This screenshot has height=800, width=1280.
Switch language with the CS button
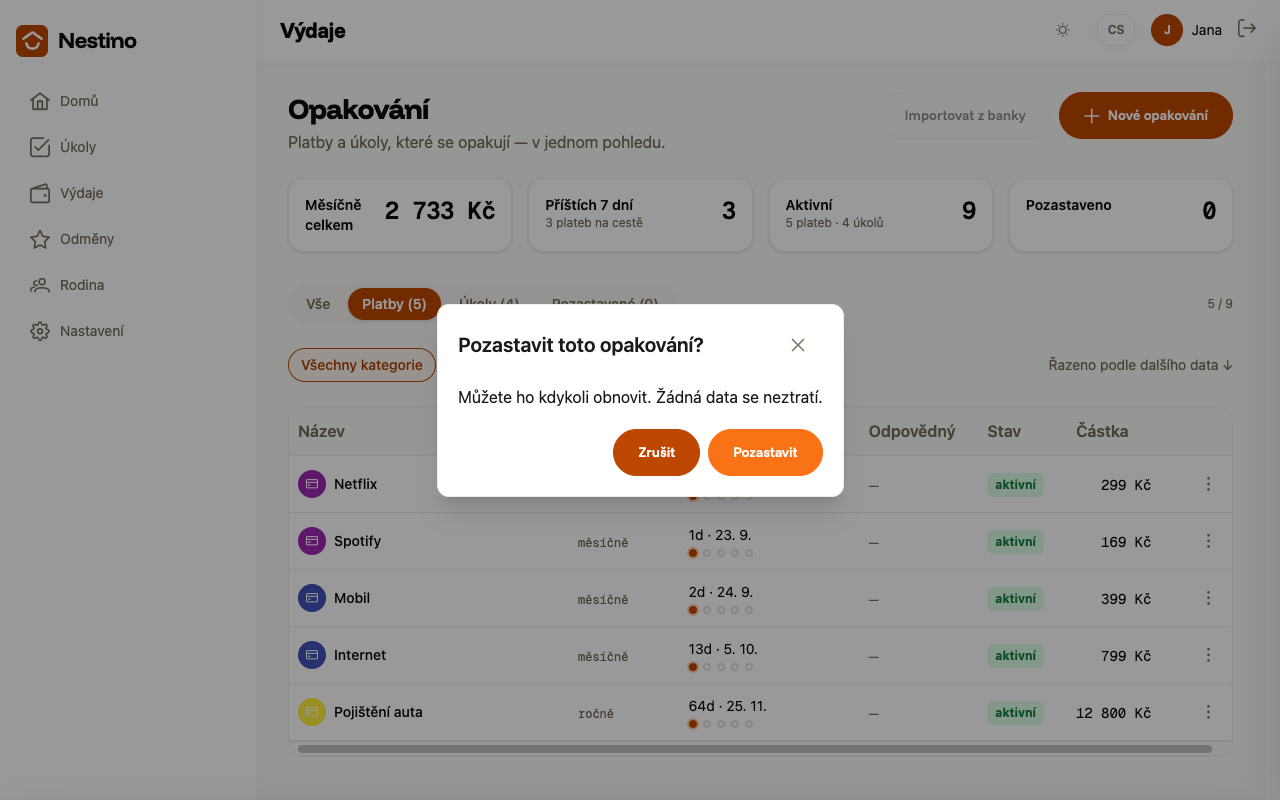1116,30
